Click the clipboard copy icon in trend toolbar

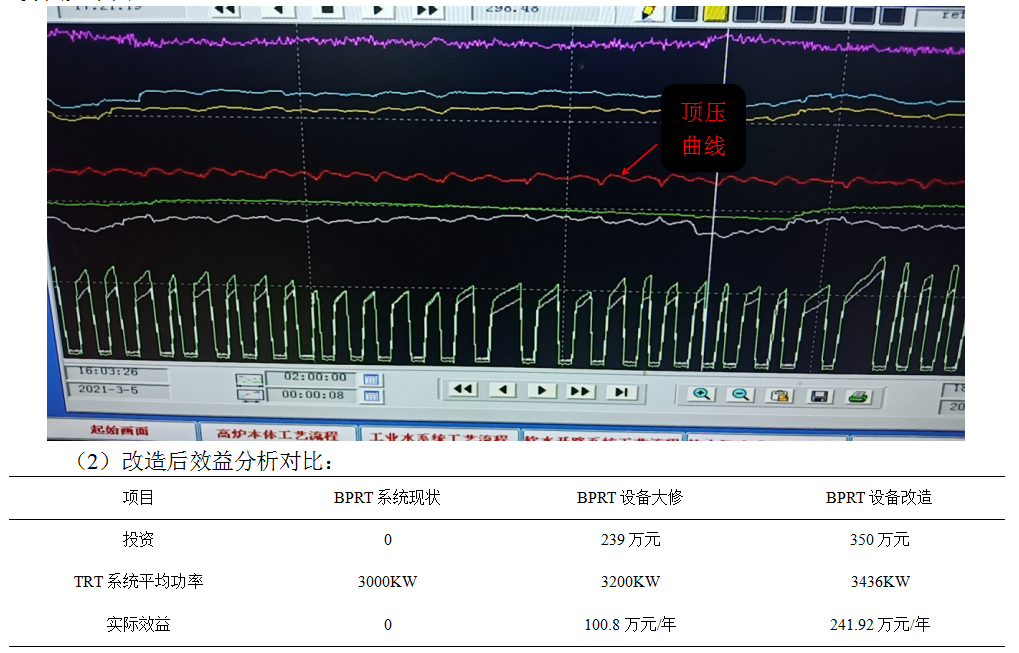click(x=780, y=396)
